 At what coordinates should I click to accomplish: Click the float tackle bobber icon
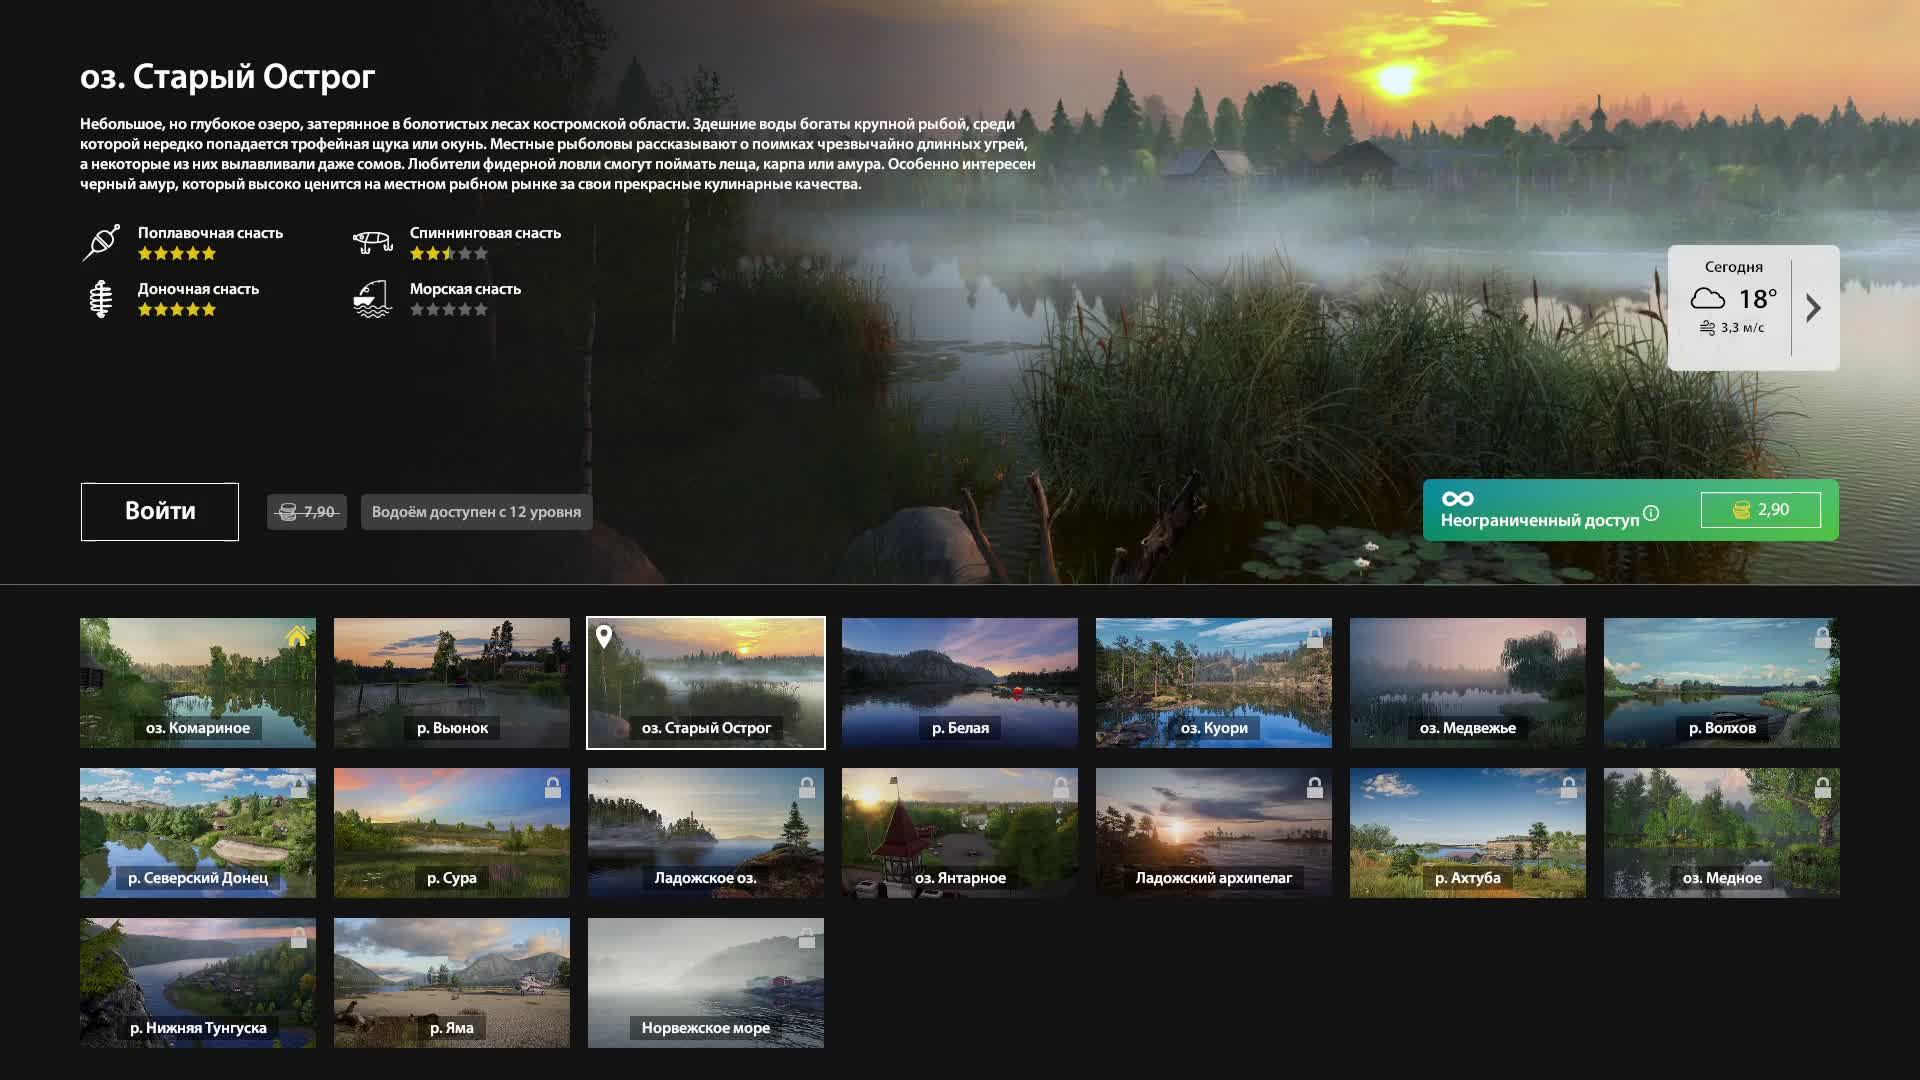coord(101,242)
